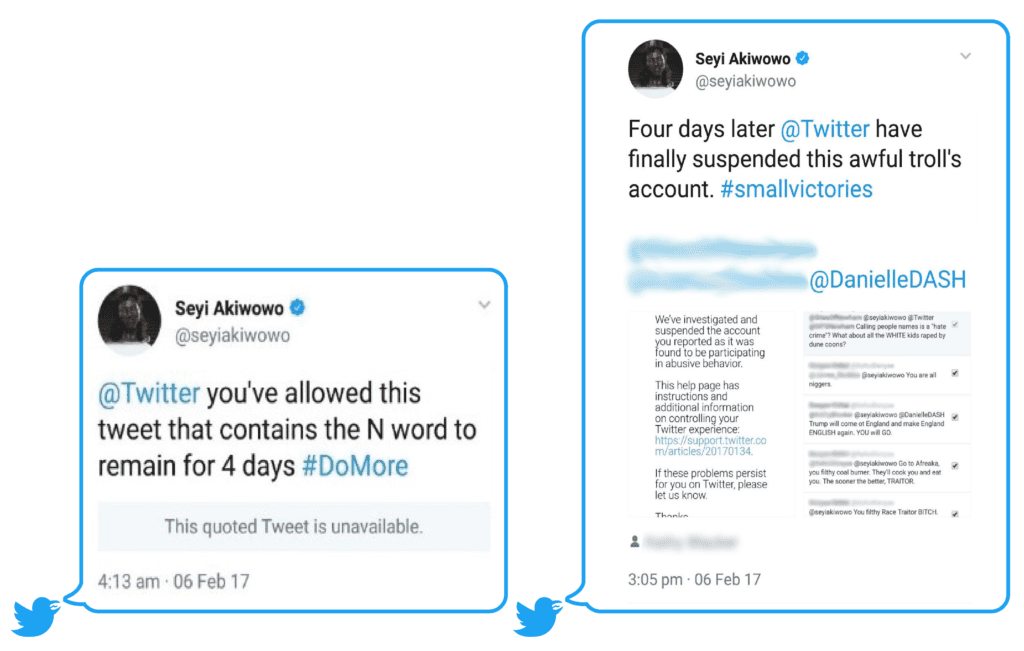
Task: Click the verified badge in the 3:05 pm tweet
Action: tap(801, 58)
